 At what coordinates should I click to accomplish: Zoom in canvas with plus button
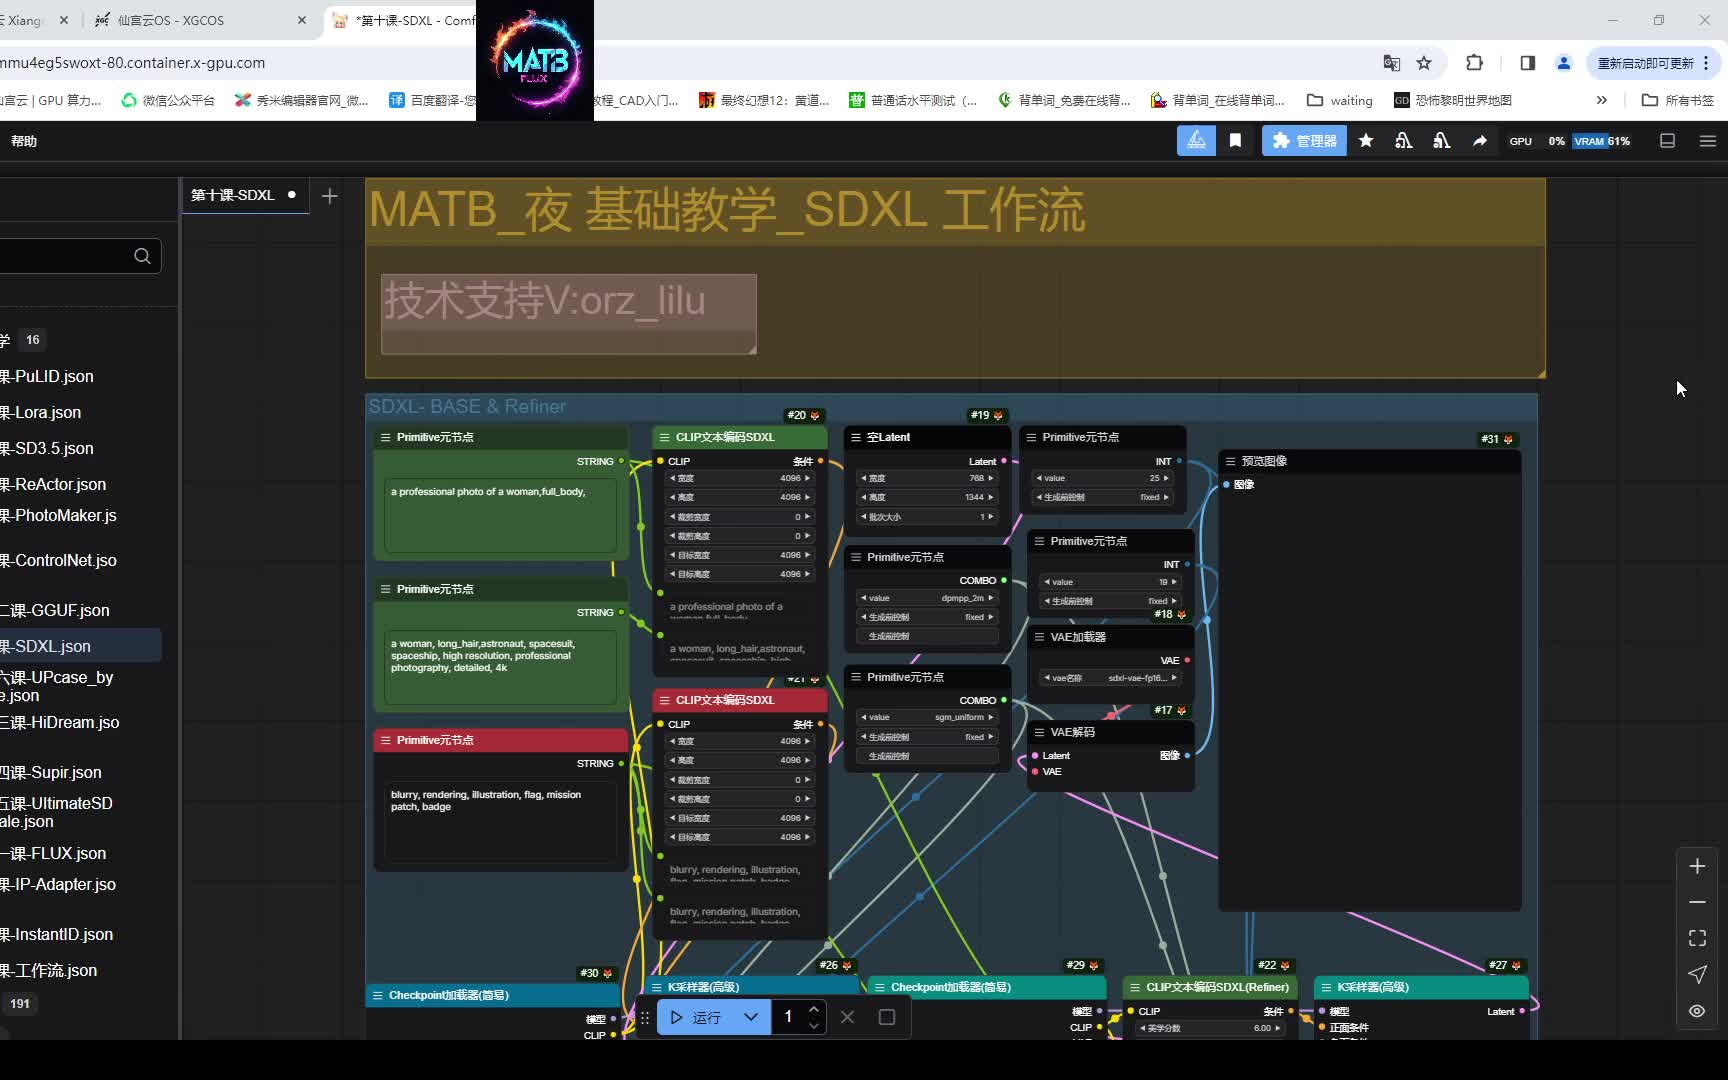pyautogui.click(x=1697, y=866)
